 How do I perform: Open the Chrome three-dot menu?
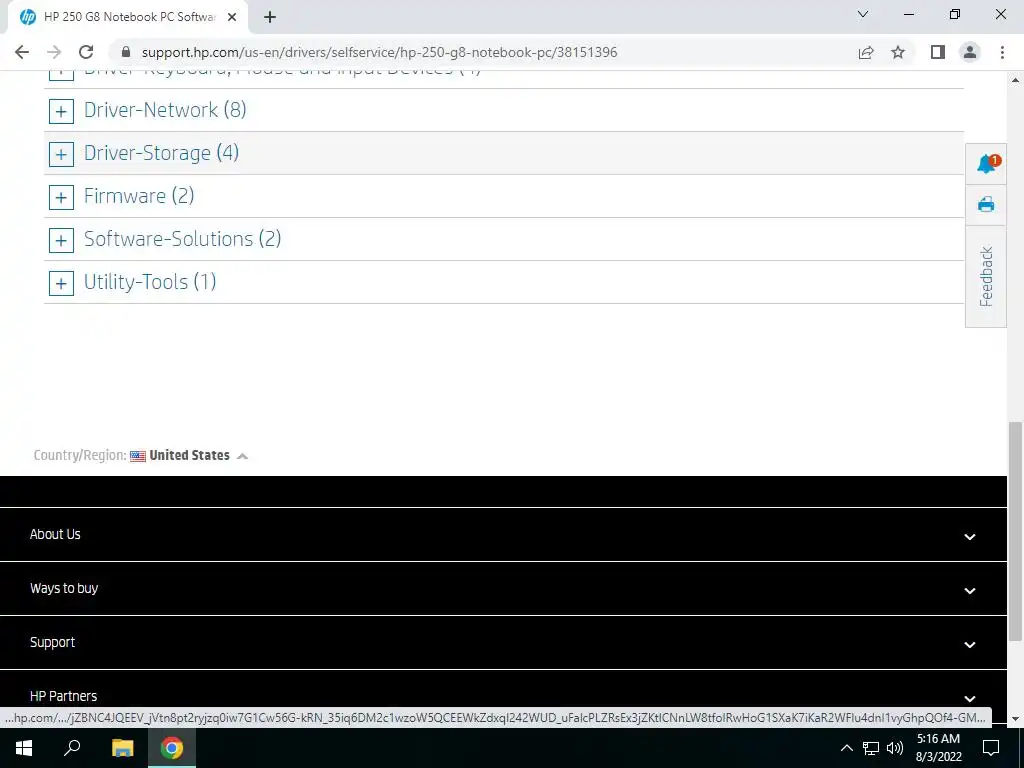tap(1002, 52)
